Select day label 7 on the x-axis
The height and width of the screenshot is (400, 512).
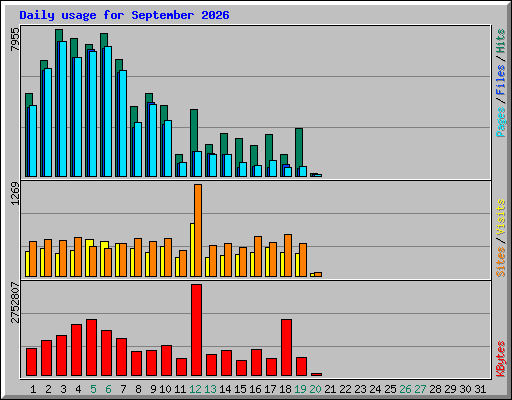point(123,389)
